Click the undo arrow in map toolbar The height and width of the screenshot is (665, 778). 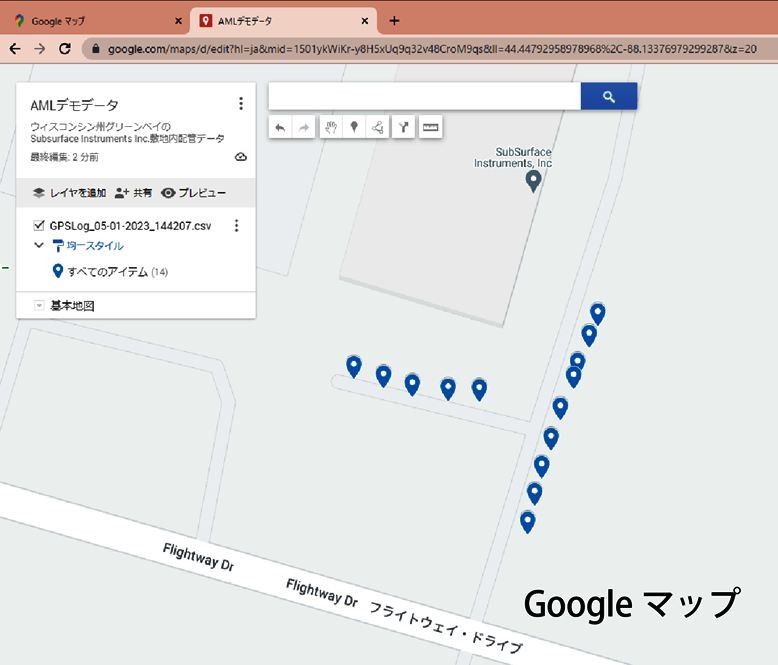pyautogui.click(x=280, y=128)
